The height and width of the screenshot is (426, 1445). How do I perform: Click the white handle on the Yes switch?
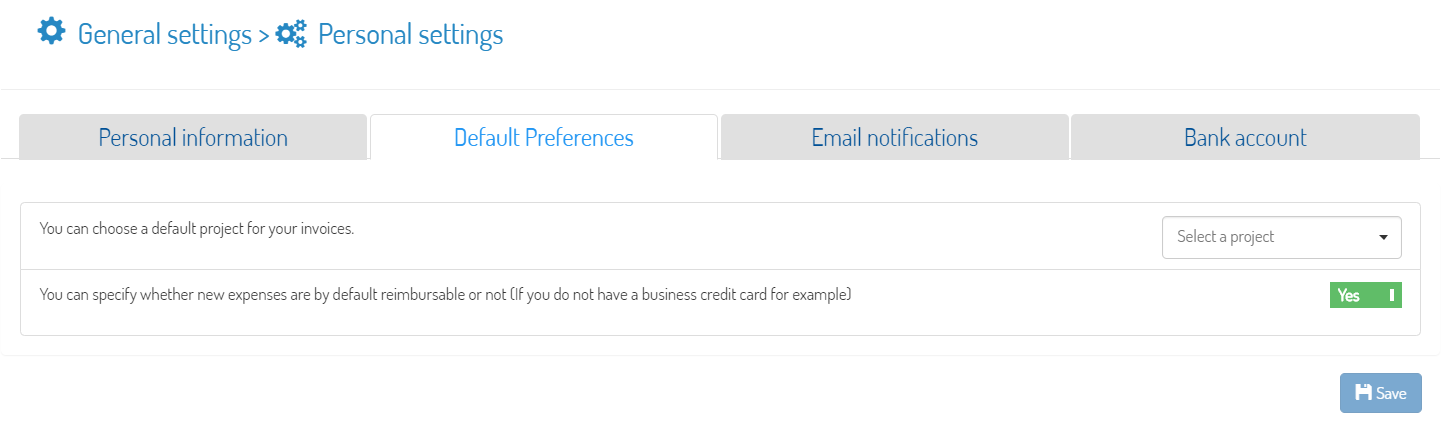pos(1391,295)
